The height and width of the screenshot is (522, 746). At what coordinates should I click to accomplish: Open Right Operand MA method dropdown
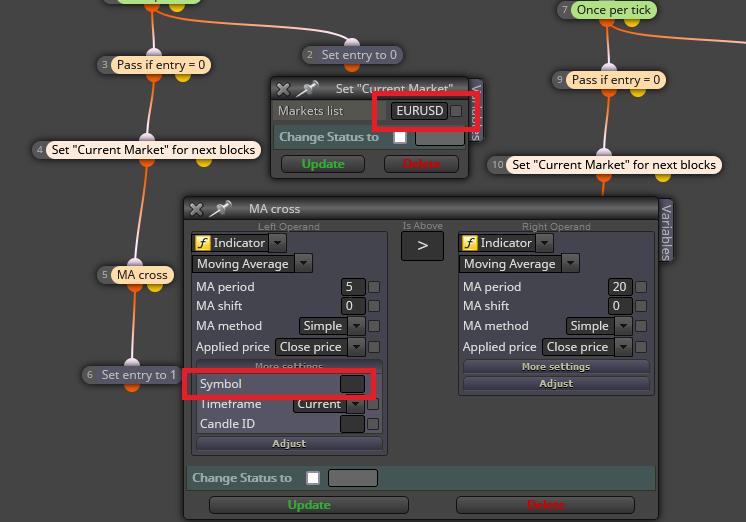[x=623, y=326]
